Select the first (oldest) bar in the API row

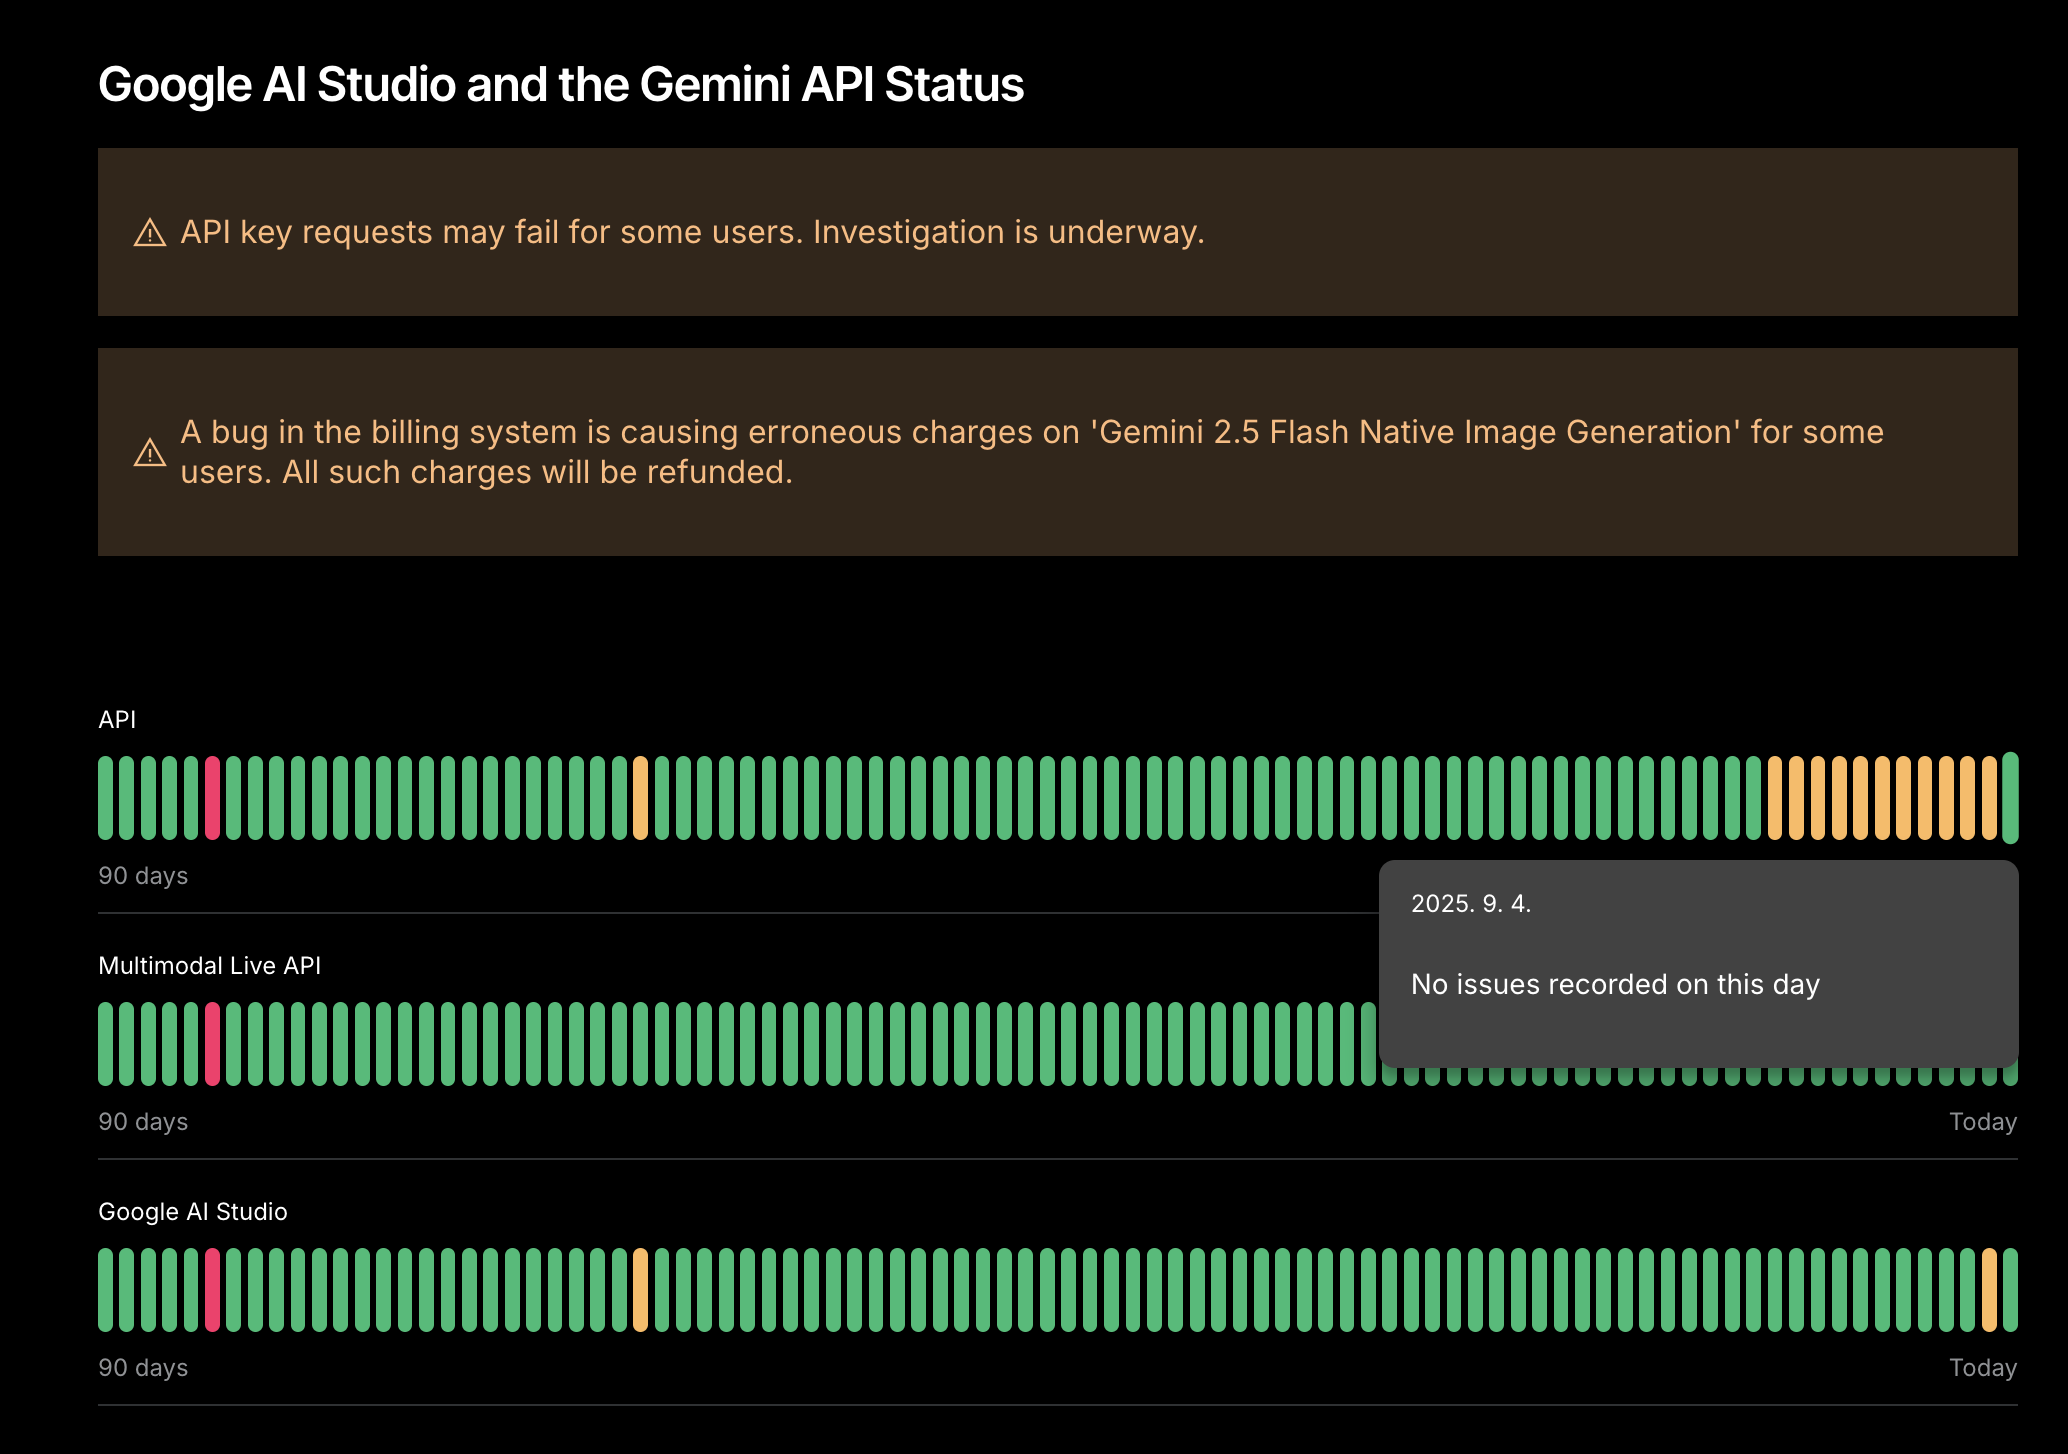tap(105, 798)
